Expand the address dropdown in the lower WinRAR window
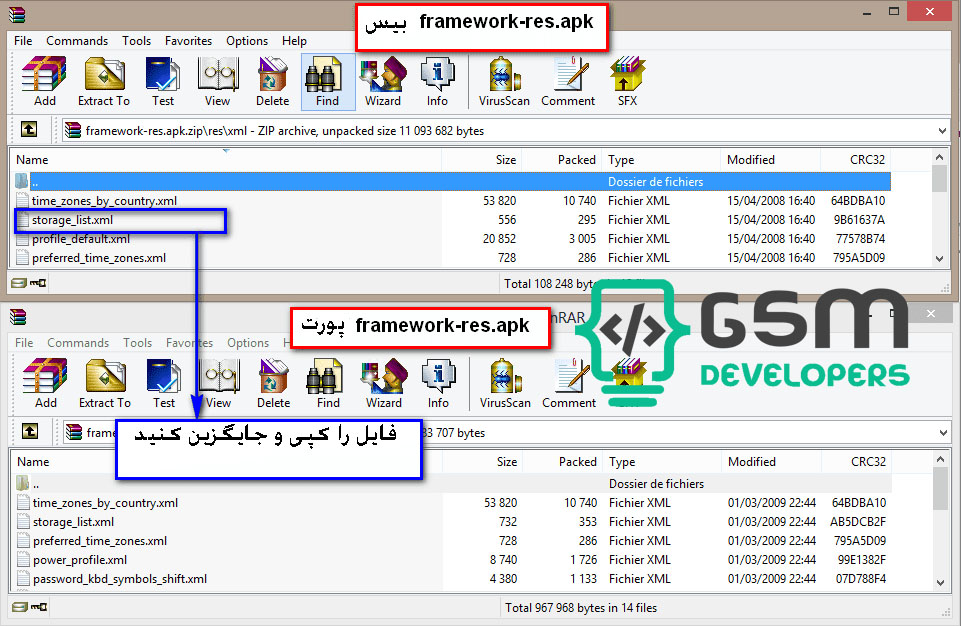961x626 pixels. [943, 433]
